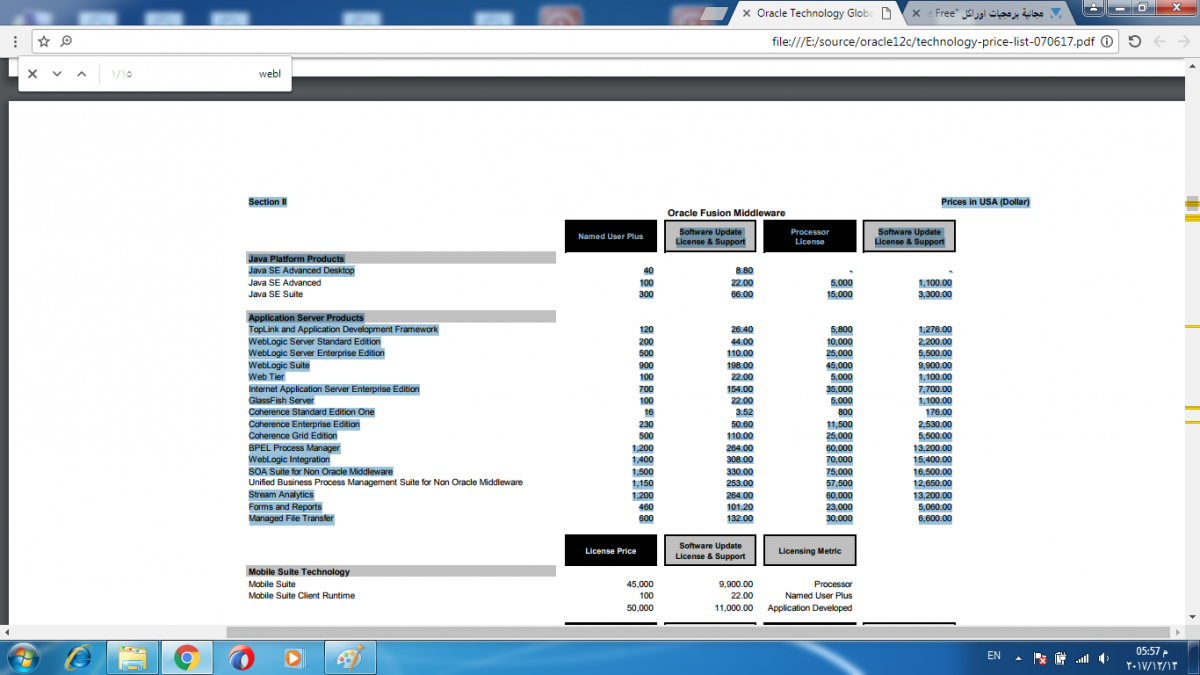Close the find-in-page bar
Image resolution: width=1200 pixels, height=675 pixels.
click(x=32, y=74)
